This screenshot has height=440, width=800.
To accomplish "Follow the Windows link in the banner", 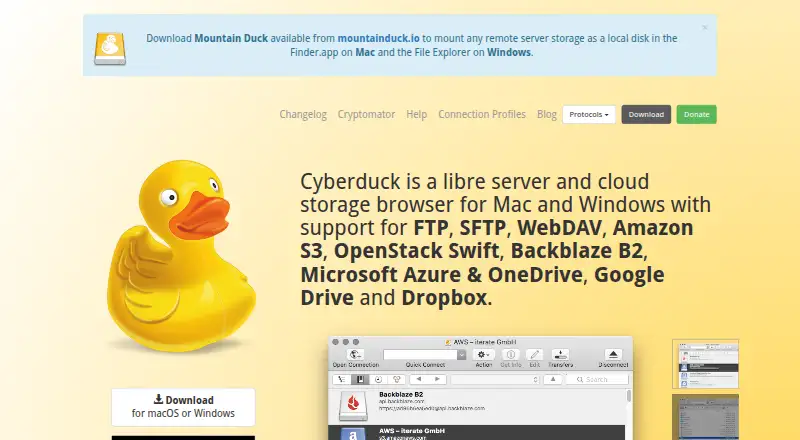I will pyautogui.click(x=509, y=52).
